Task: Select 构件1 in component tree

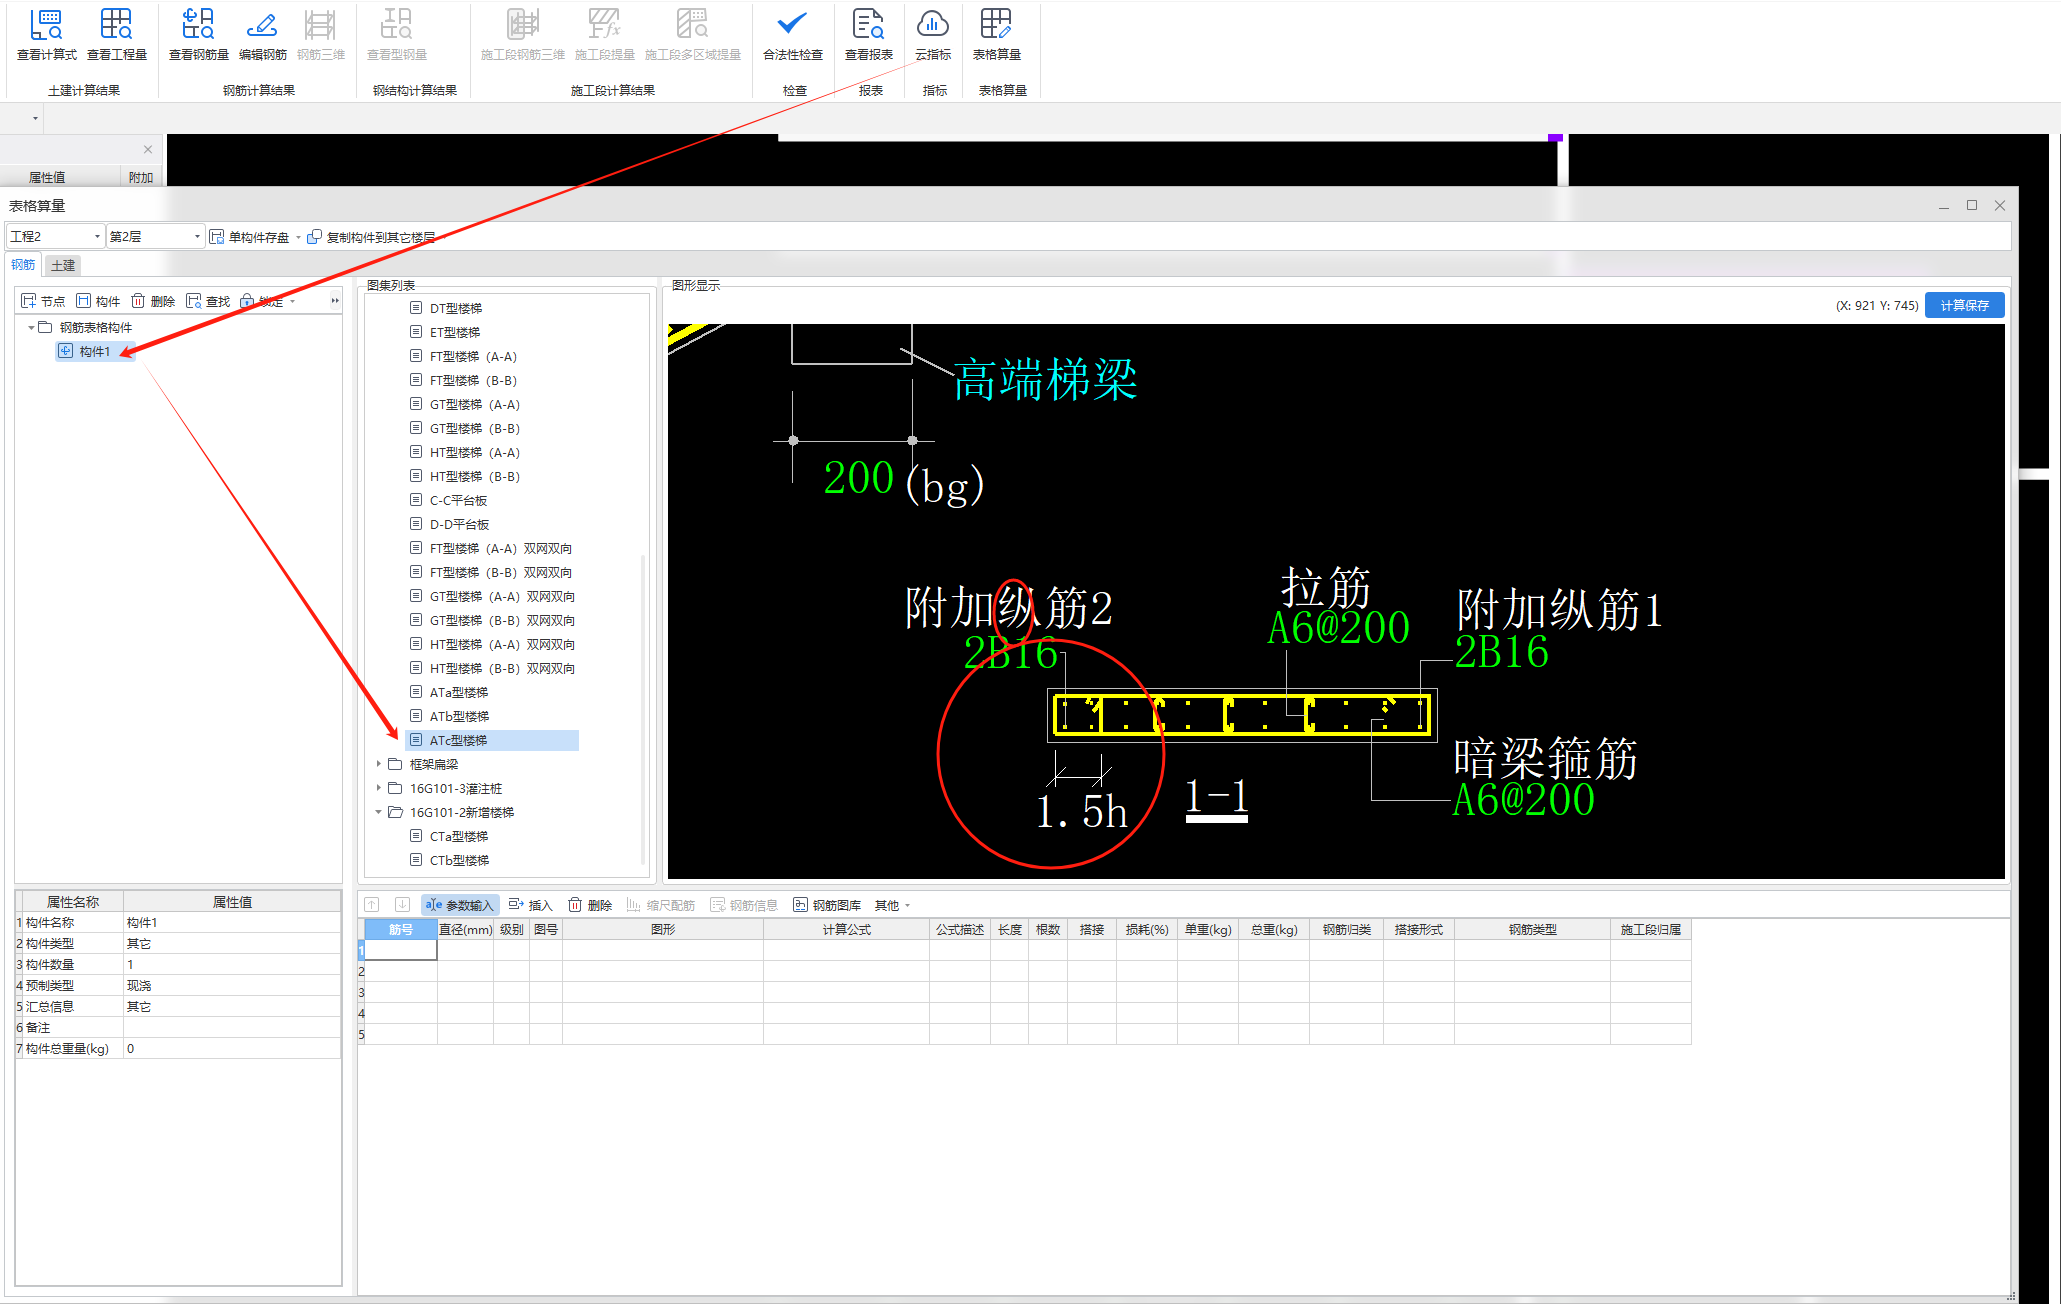Action: coord(95,351)
